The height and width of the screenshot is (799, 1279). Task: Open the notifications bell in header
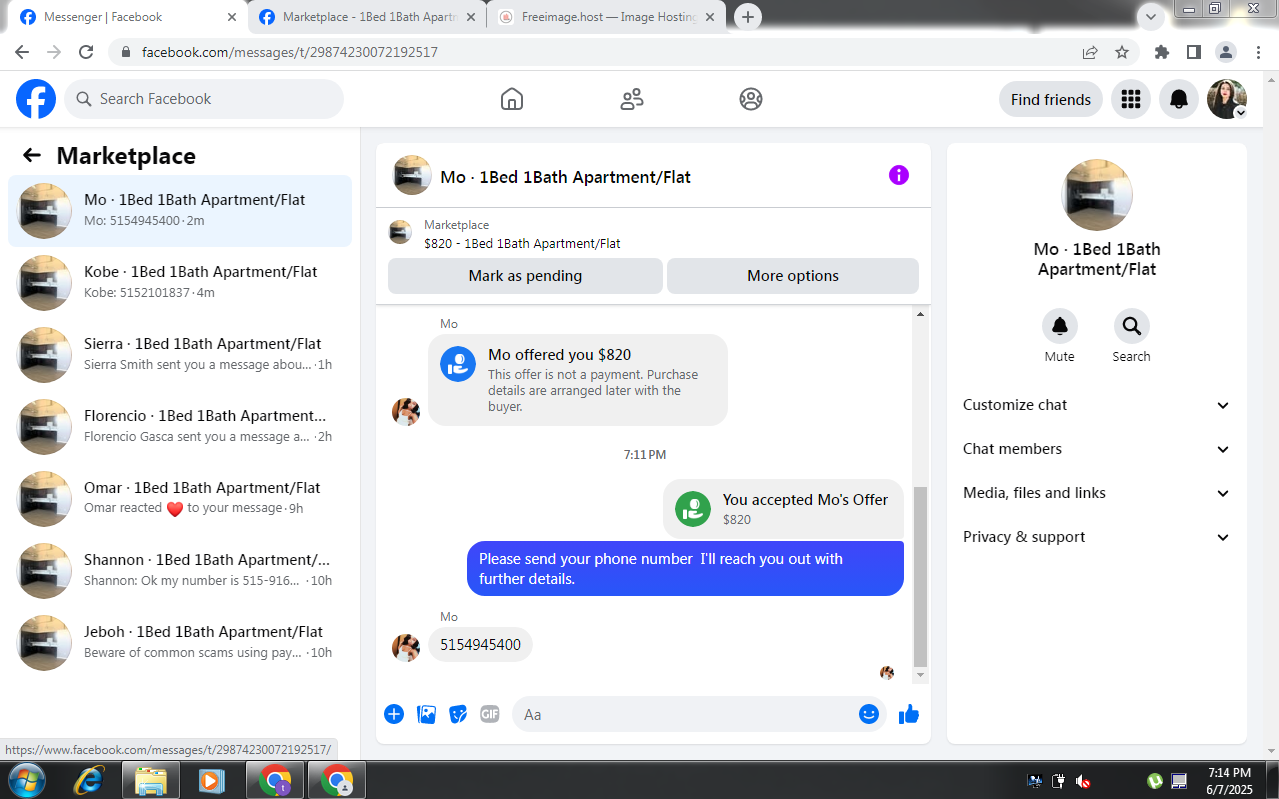(1179, 99)
